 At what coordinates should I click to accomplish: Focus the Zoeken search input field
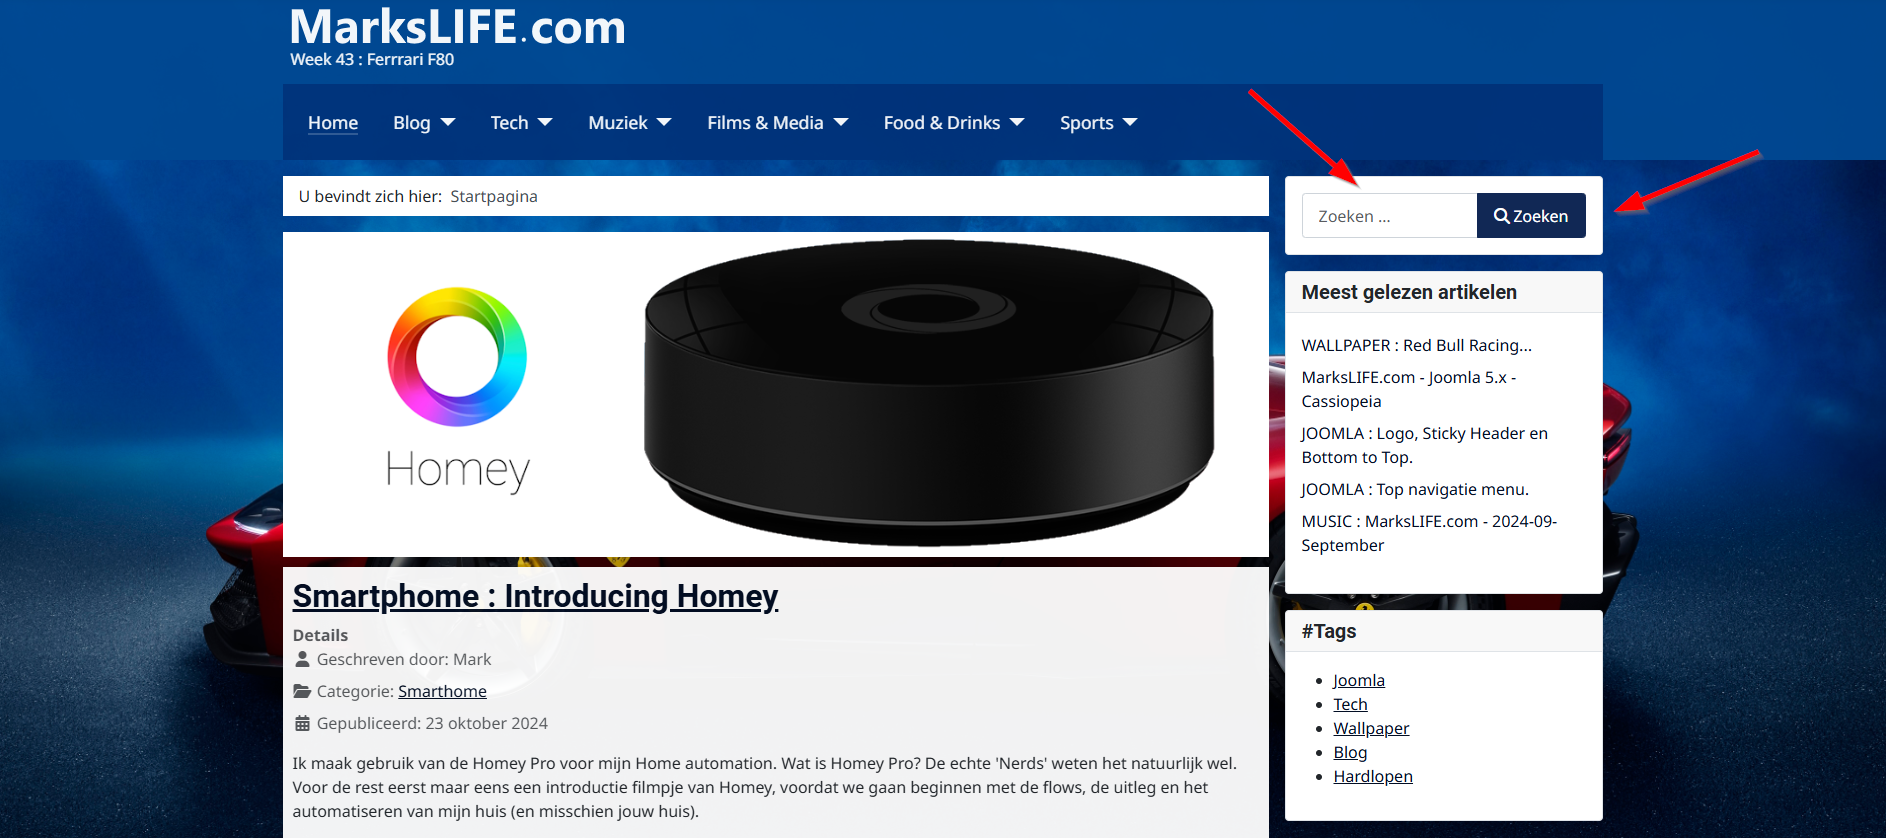[1389, 216]
